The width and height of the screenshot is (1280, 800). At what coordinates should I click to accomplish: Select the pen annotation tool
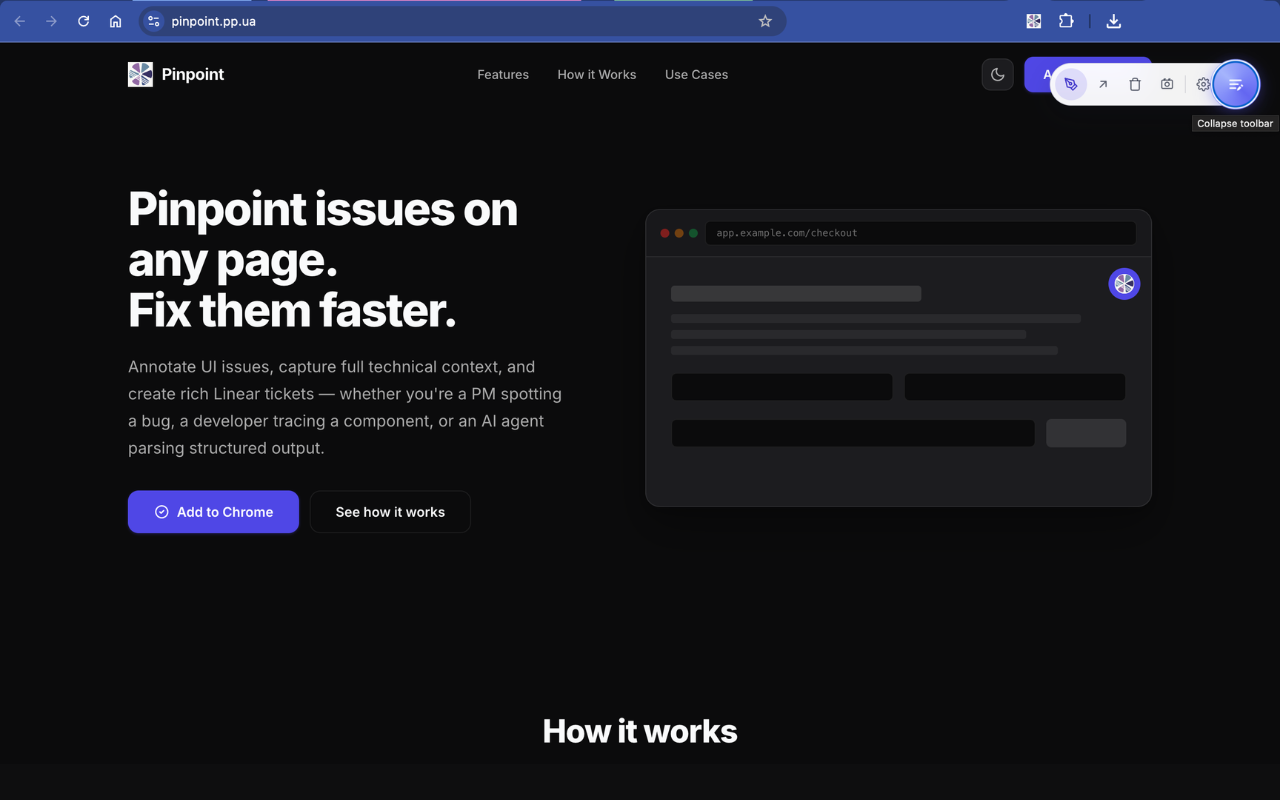click(1071, 85)
